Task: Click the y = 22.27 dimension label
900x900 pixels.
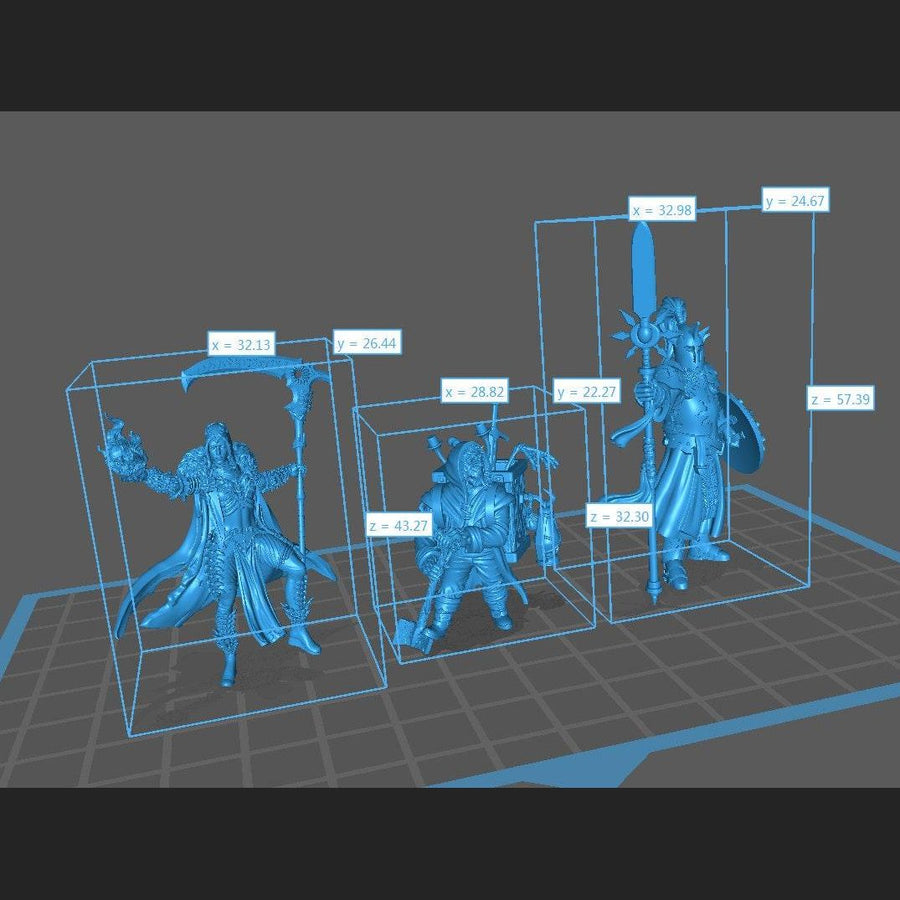Action: [x=586, y=392]
